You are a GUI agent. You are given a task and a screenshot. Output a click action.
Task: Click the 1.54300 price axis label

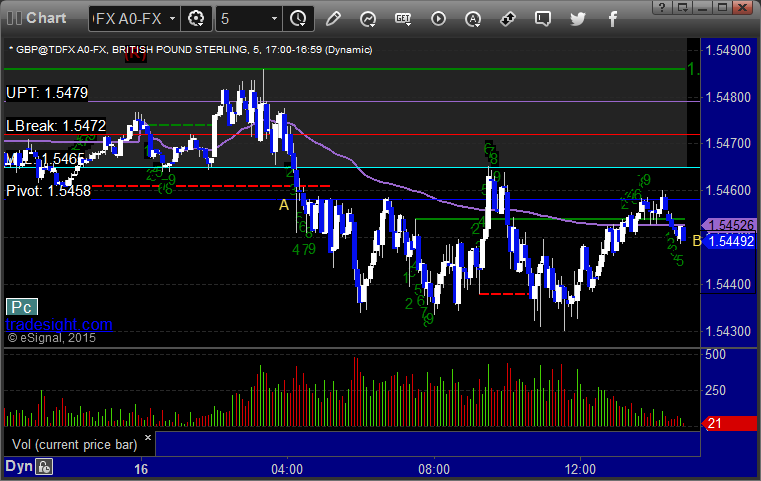728,332
